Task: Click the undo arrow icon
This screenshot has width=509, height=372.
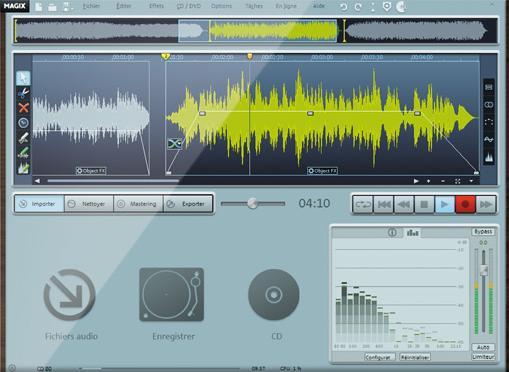Action: [343, 7]
